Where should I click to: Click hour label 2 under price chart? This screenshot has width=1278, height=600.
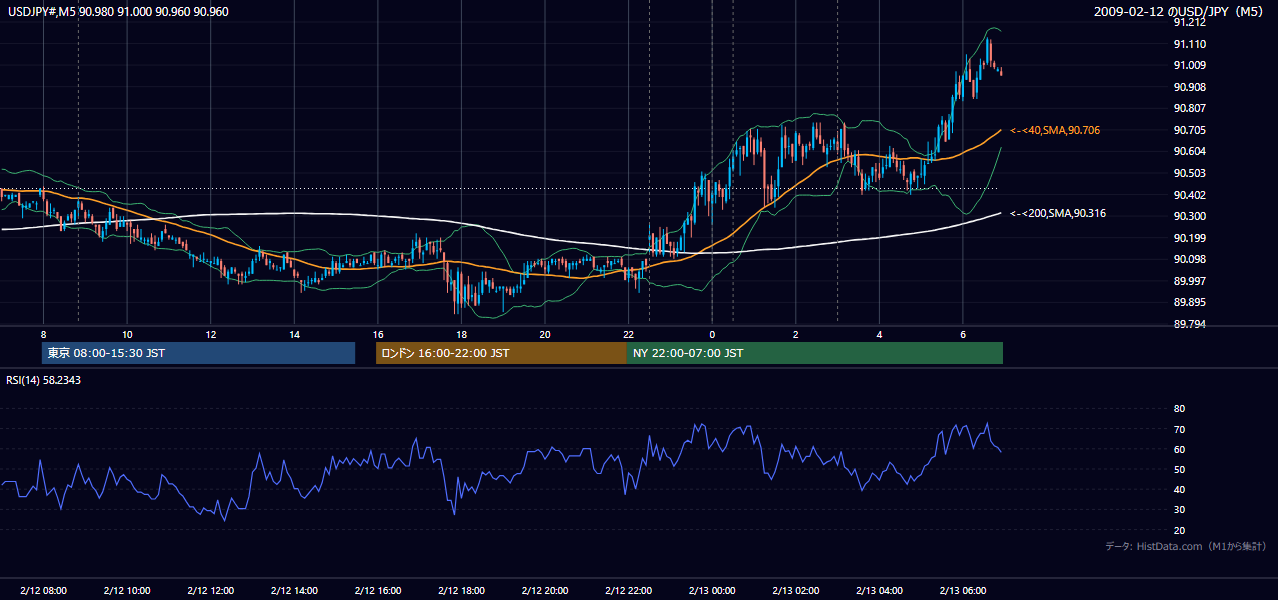pos(795,334)
